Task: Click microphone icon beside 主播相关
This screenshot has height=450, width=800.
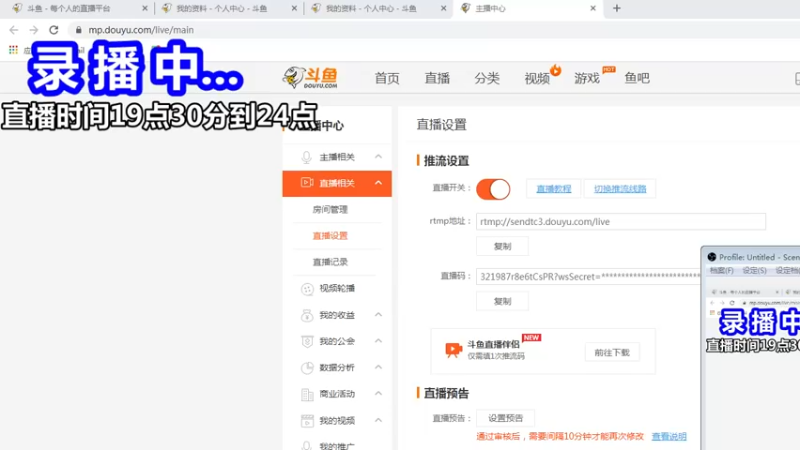Action: coord(306,157)
